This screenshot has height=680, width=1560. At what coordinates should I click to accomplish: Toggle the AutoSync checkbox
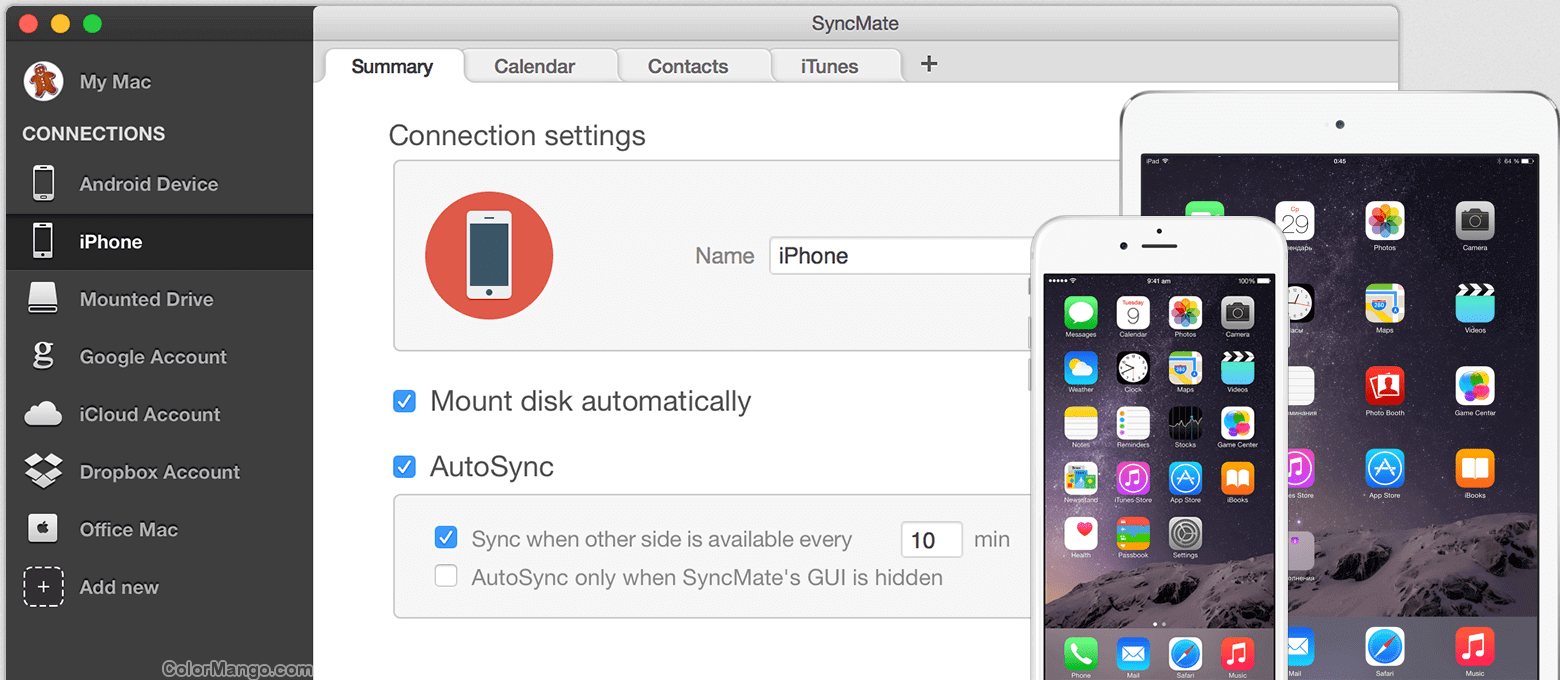(x=404, y=466)
